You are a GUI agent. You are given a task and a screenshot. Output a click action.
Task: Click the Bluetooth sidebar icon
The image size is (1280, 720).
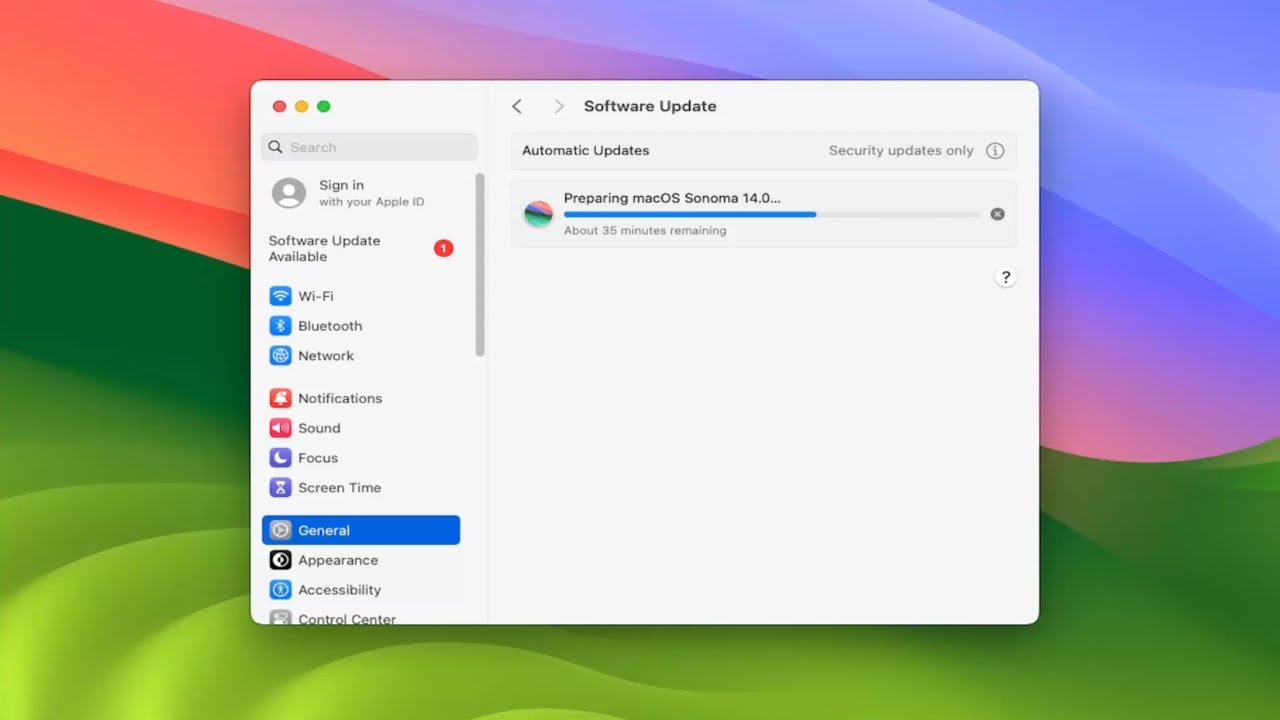[280, 326]
